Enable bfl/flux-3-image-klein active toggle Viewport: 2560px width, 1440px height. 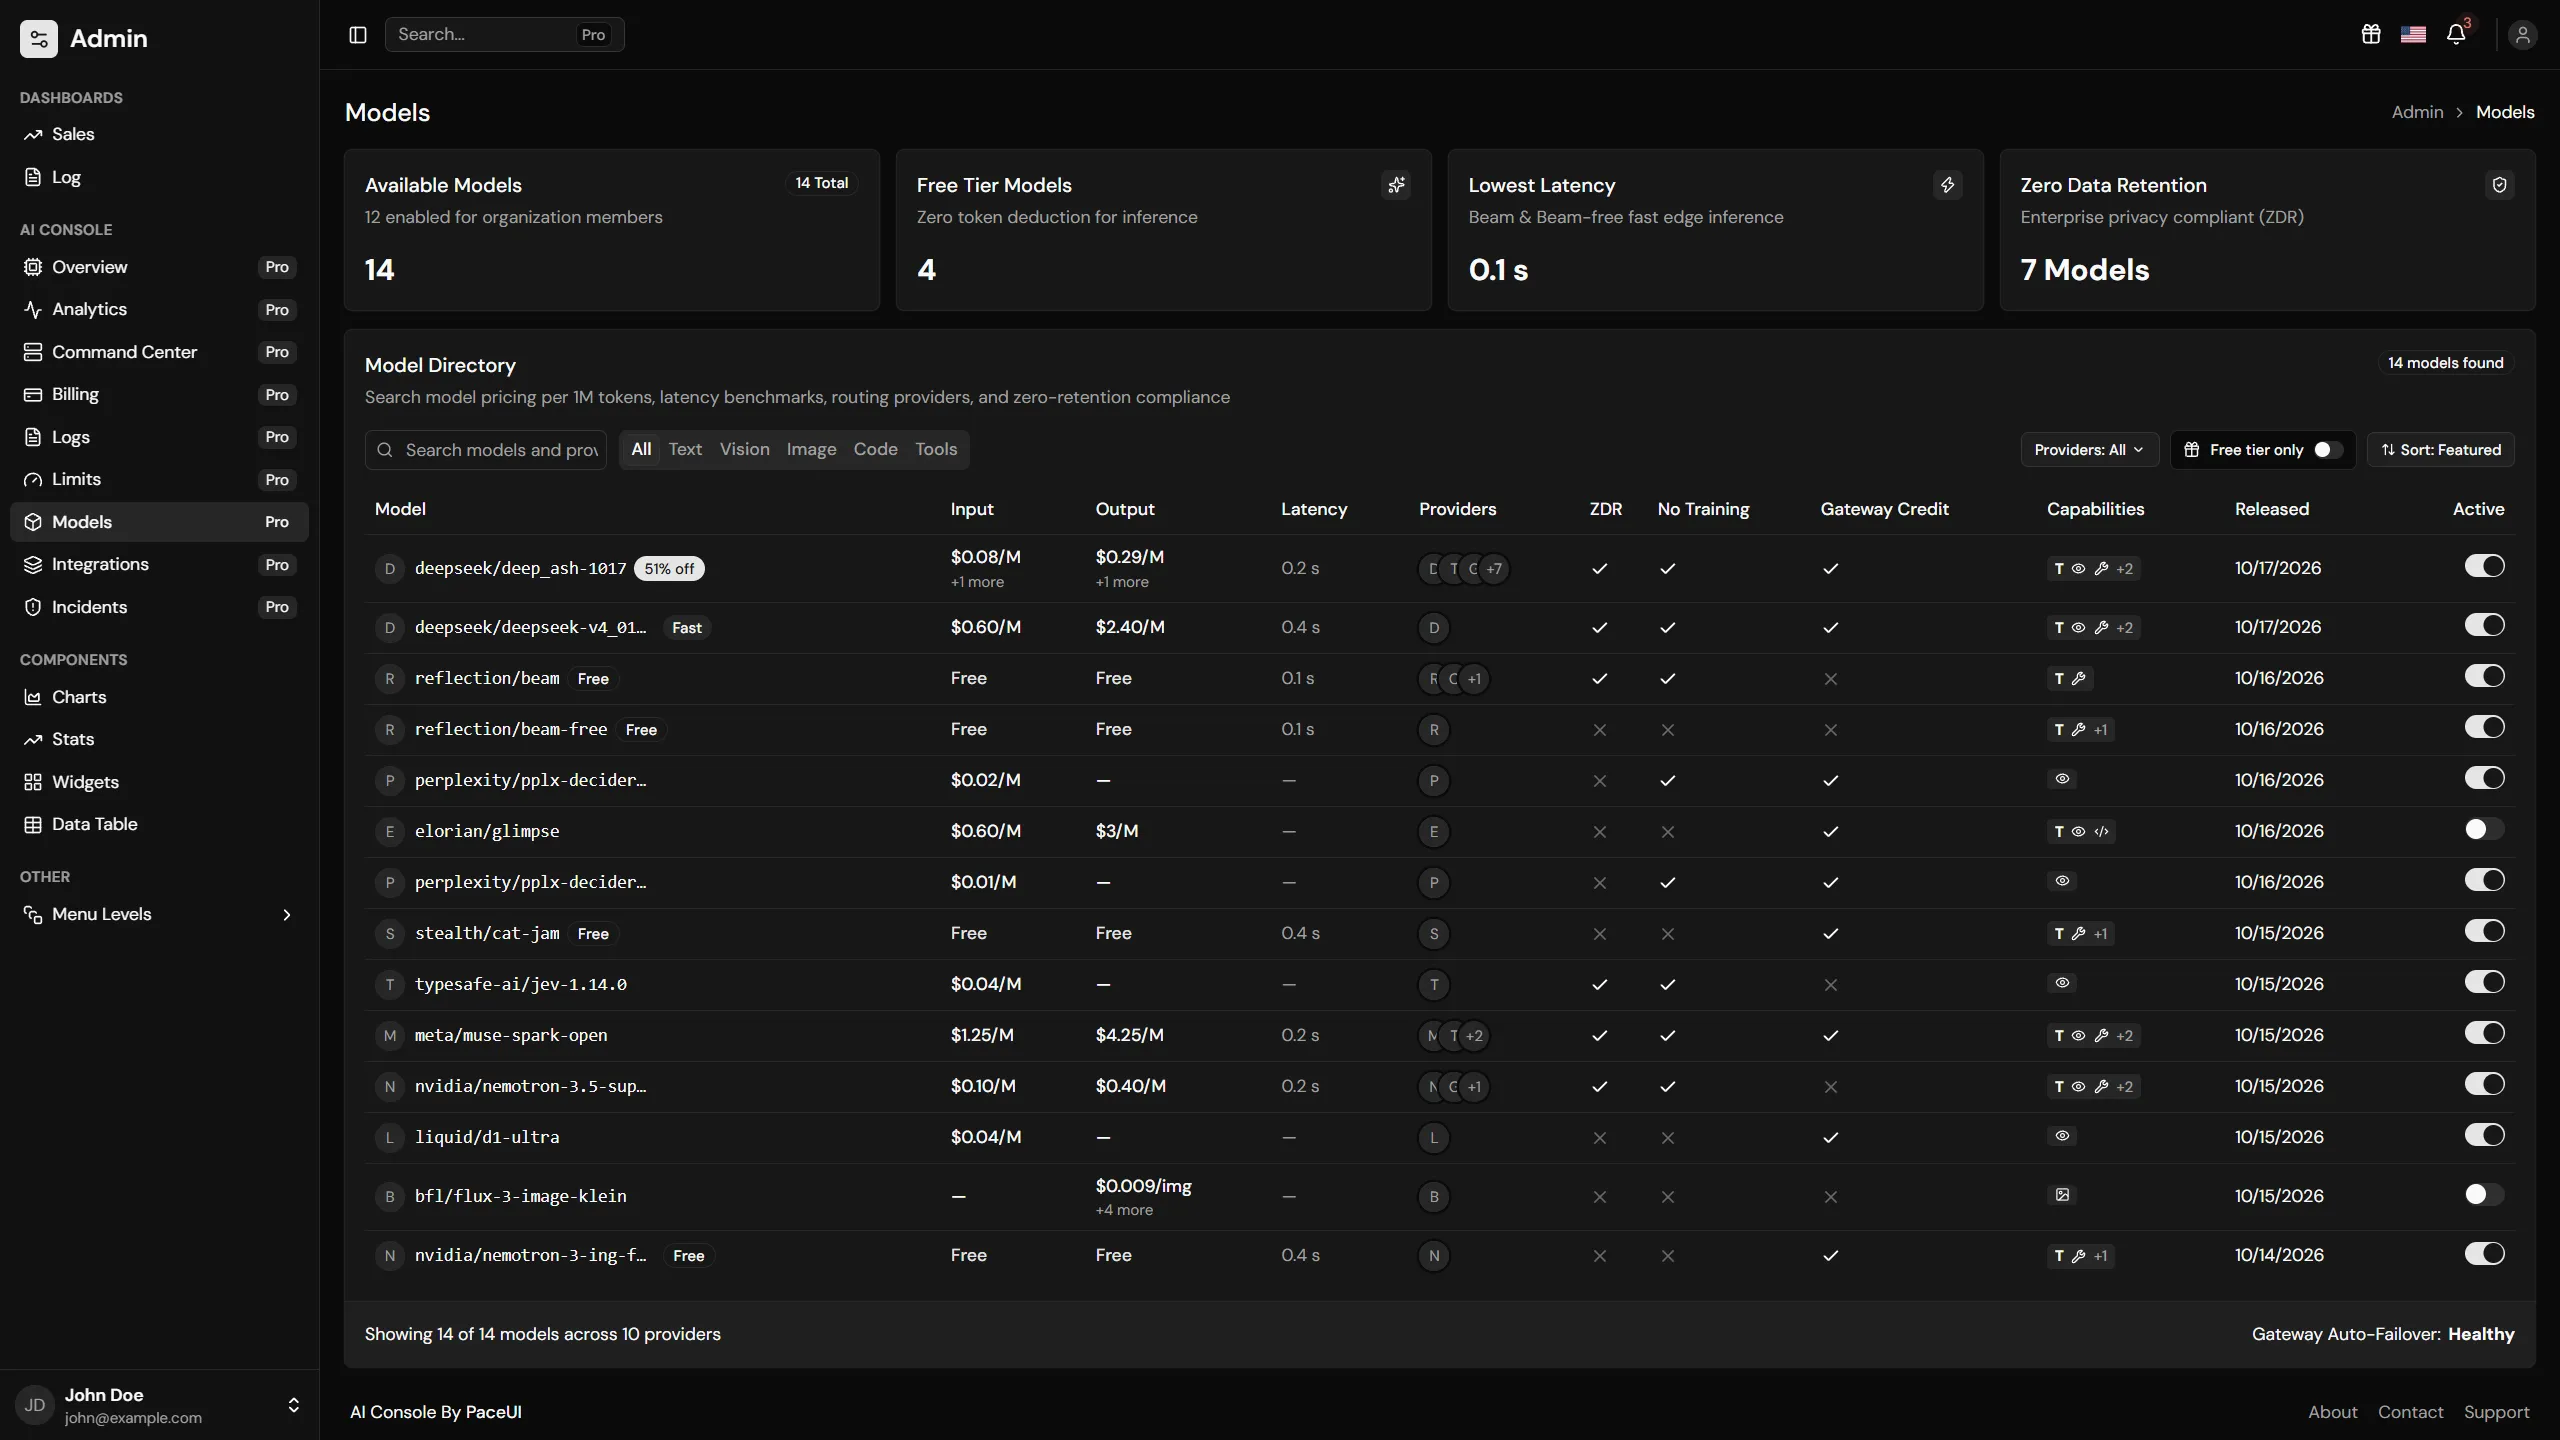coord(2484,1194)
